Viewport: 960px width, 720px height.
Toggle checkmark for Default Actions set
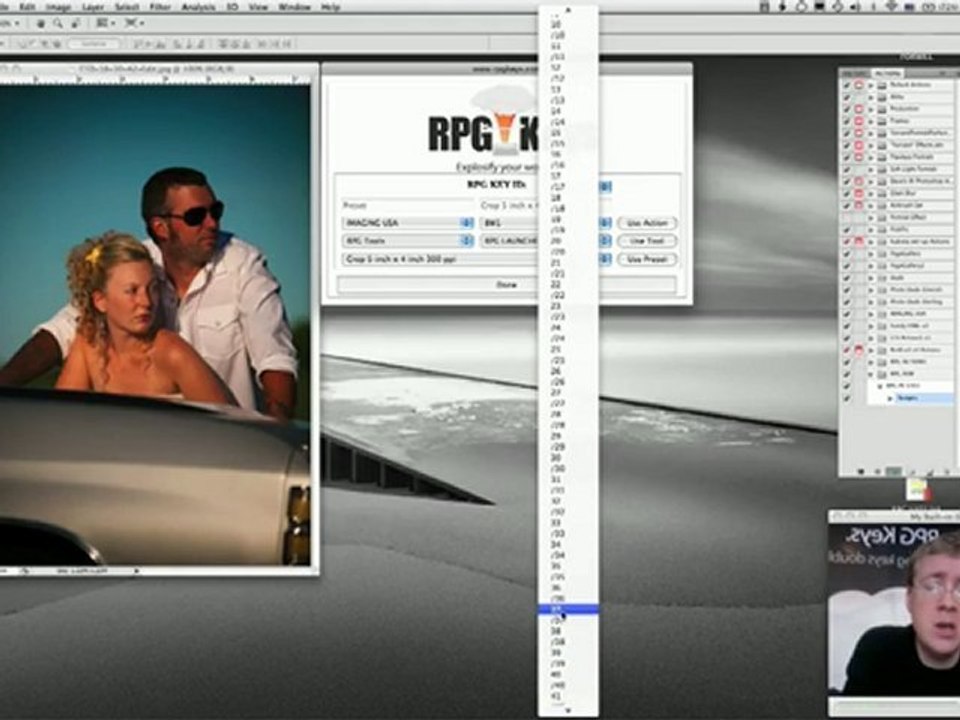[847, 84]
